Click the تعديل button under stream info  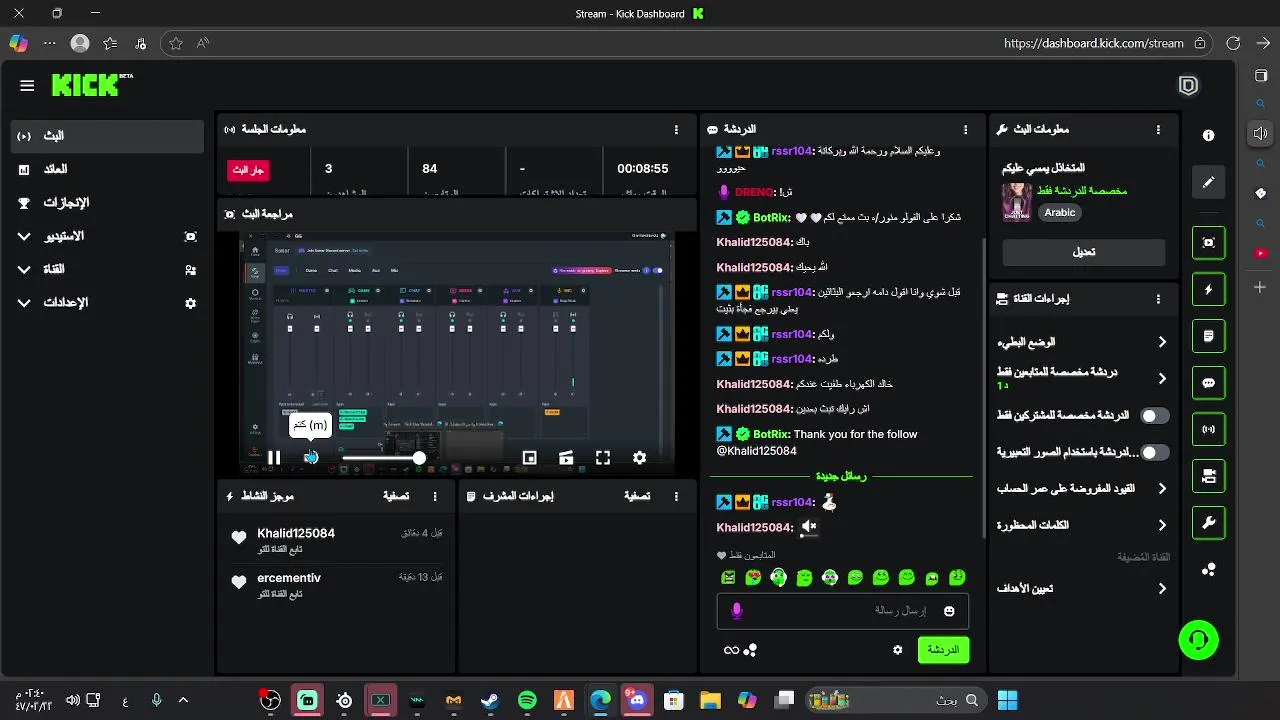pos(1084,252)
